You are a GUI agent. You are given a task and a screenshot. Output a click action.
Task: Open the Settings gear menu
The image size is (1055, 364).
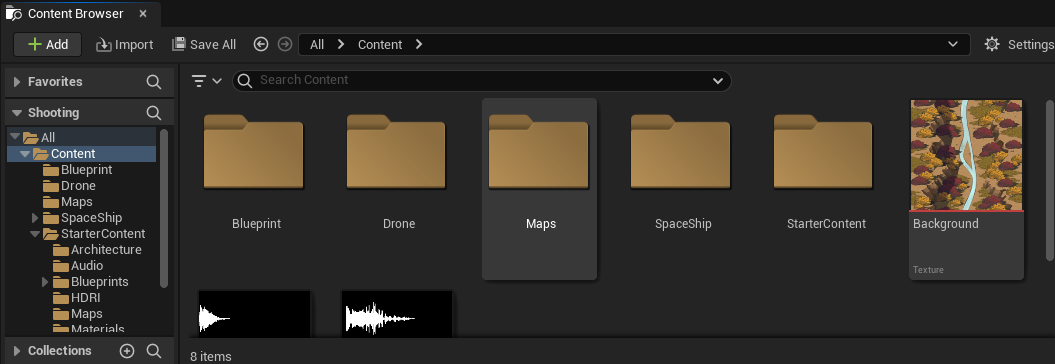1019,44
